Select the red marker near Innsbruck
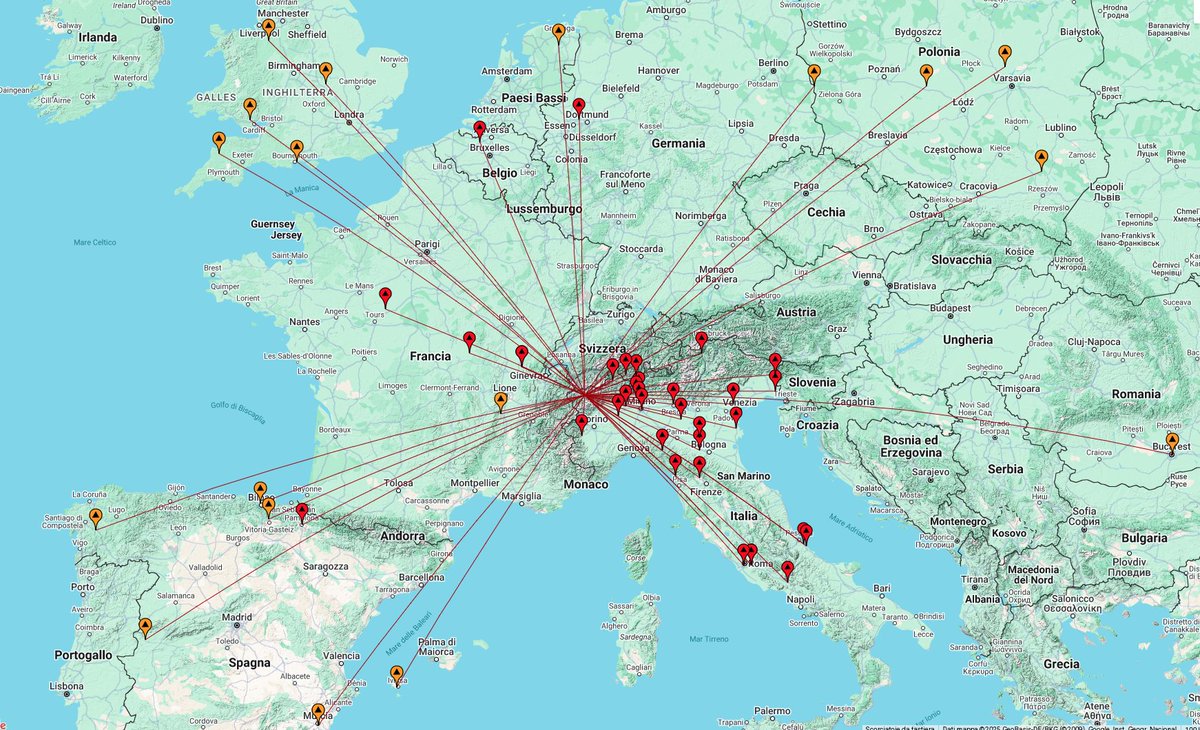Screen dimensions: 1200x730 tap(701, 342)
